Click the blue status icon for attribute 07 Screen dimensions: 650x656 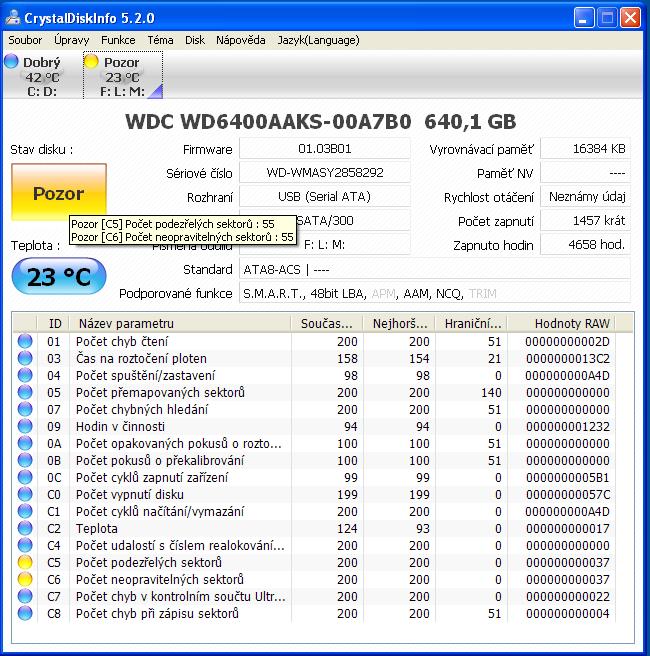[x=25, y=409]
